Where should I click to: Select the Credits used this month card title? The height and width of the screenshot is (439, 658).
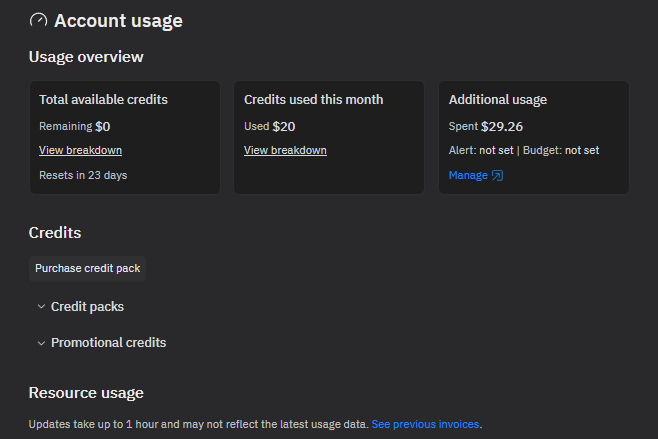click(313, 100)
